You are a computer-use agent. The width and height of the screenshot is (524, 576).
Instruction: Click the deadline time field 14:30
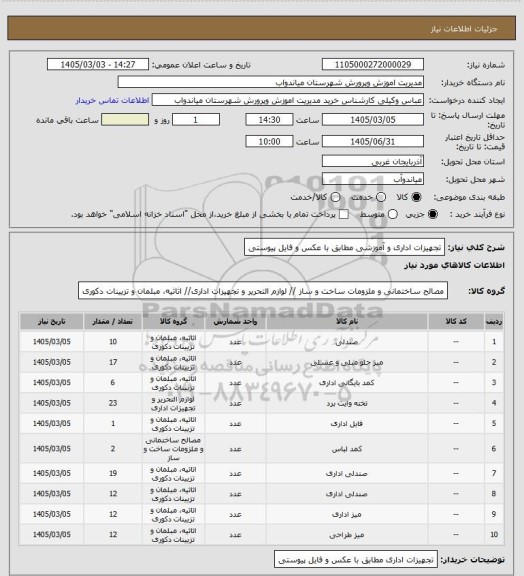(269, 120)
